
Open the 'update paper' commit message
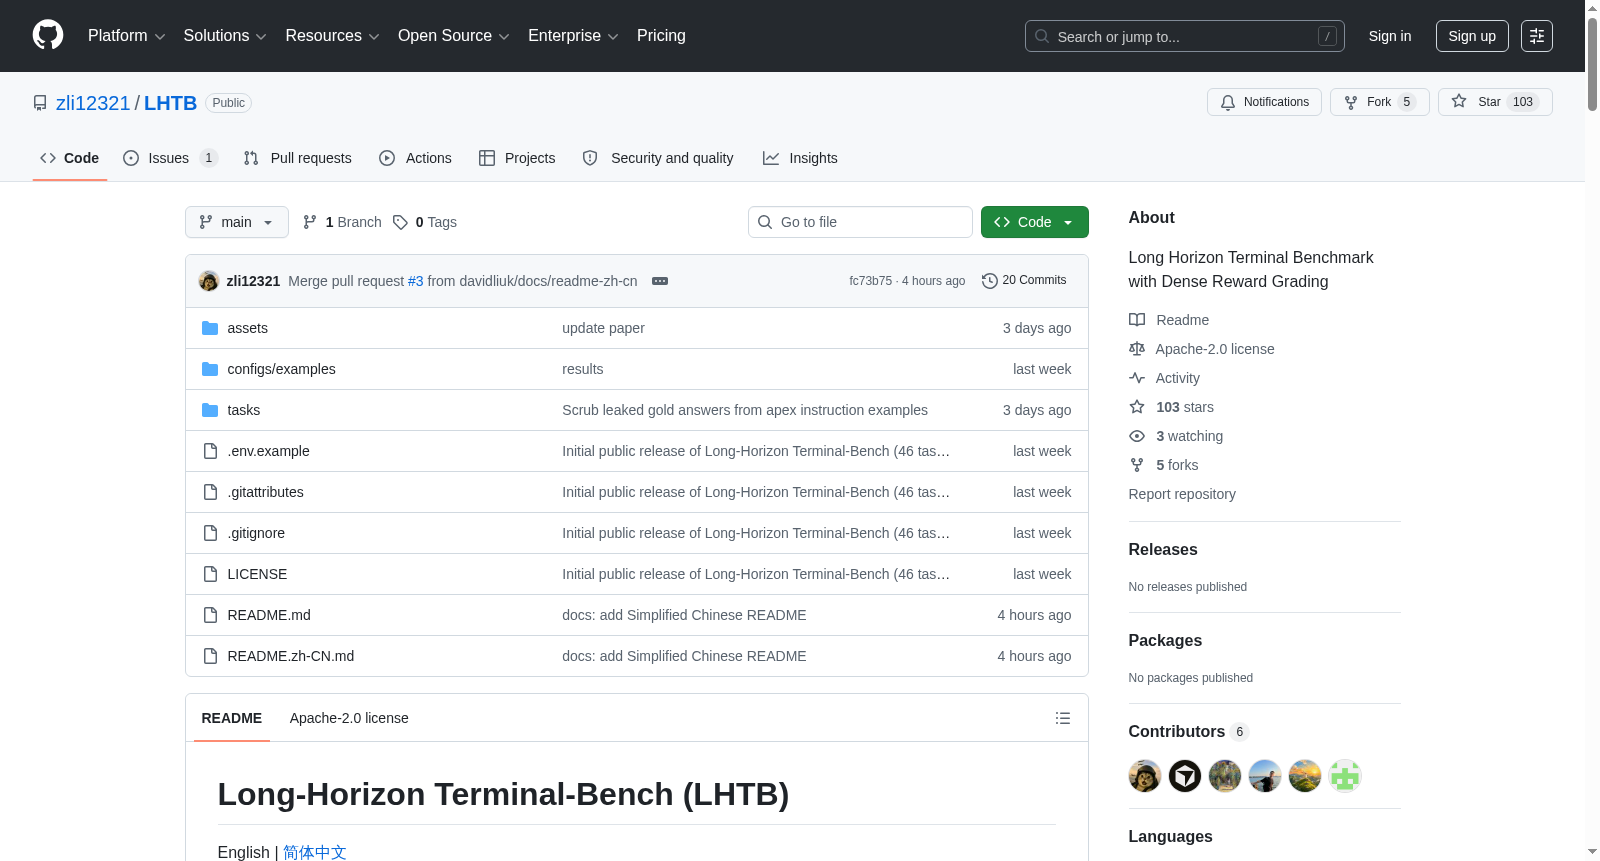[603, 328]
